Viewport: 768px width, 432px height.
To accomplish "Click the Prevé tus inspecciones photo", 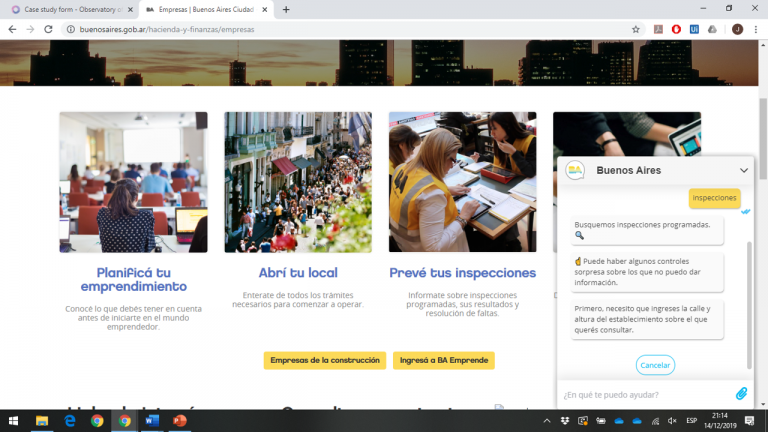I will point(462,182).
